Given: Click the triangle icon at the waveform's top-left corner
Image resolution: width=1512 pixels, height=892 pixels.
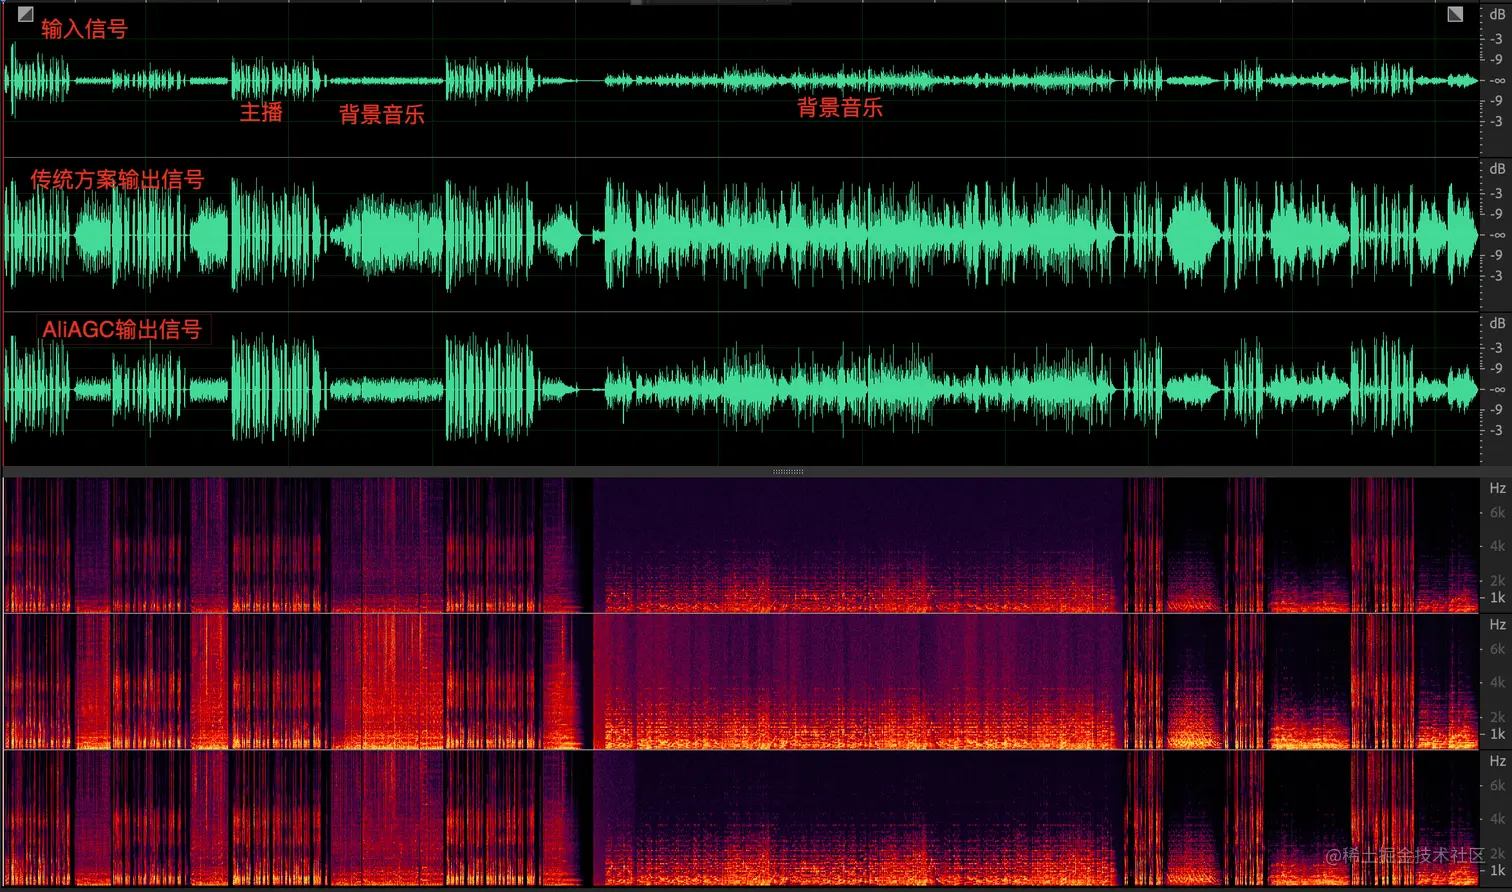Looking at the screenshot, I should 25,14.
